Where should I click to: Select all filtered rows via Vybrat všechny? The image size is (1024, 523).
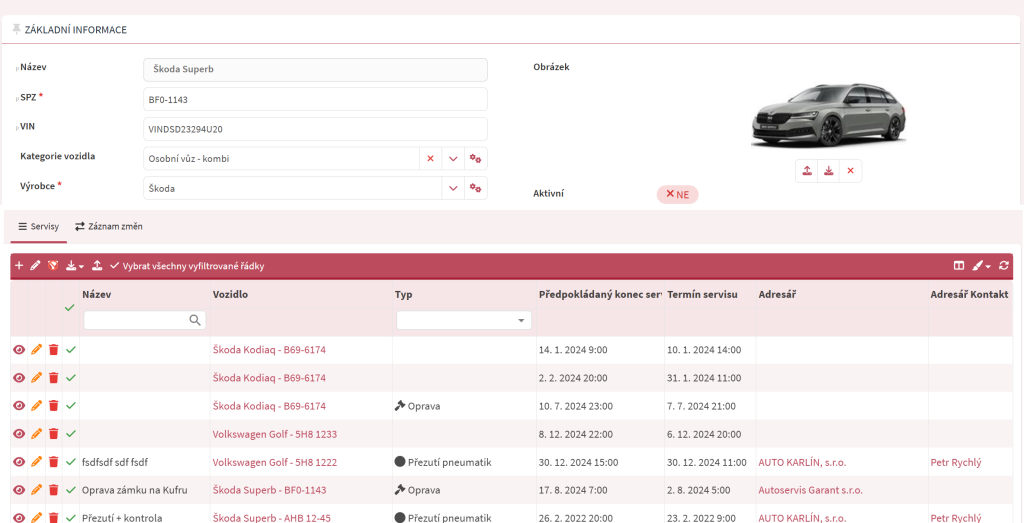click(x=179, y=266)
